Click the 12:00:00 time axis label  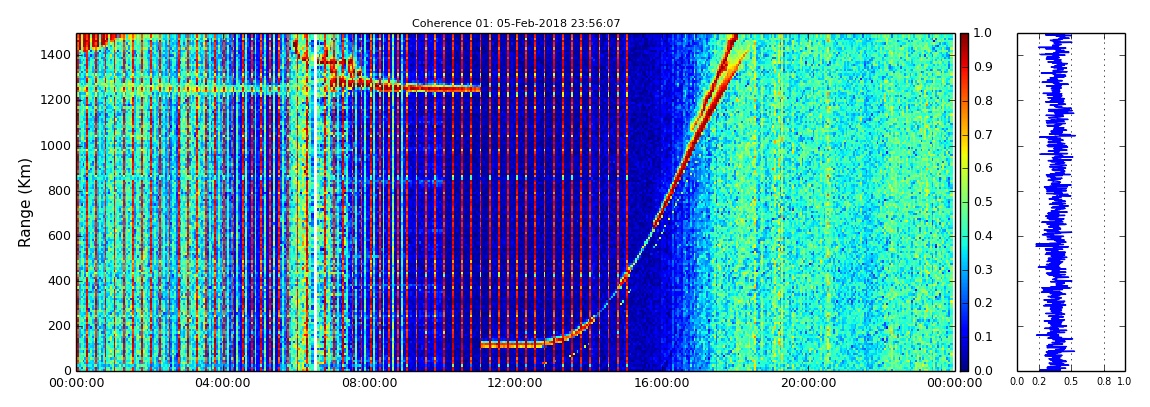tap(516, 383)
